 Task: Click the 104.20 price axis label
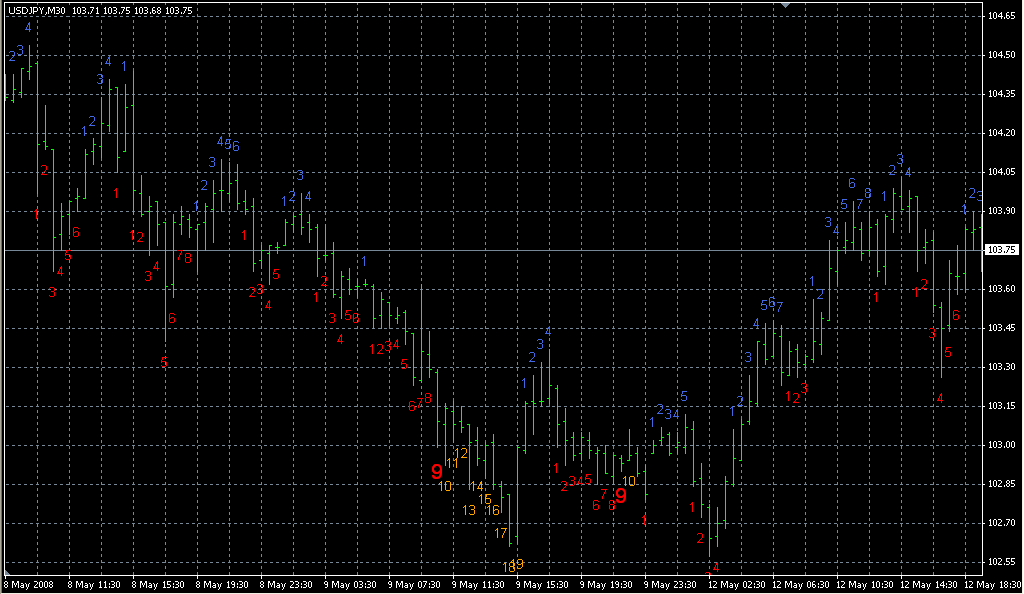pos(1001,133)
